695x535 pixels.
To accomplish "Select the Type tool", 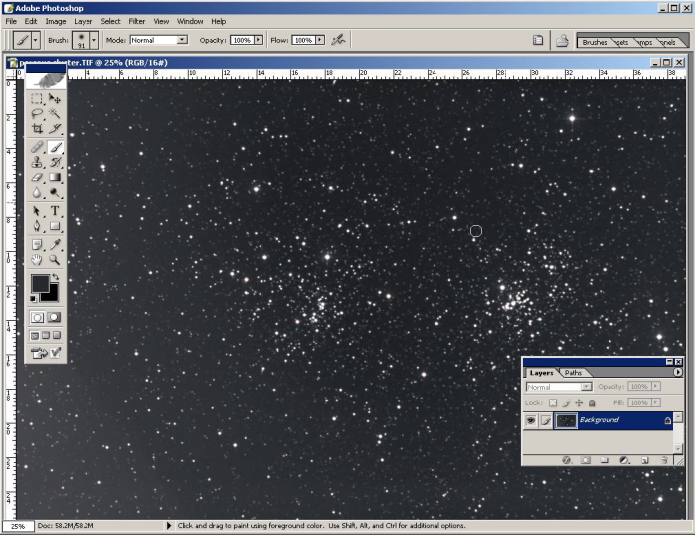I will coord(55,211).
